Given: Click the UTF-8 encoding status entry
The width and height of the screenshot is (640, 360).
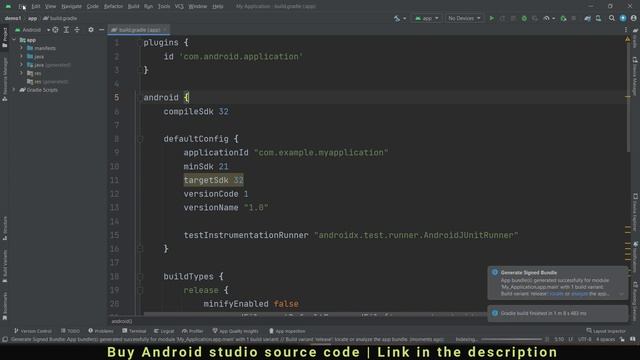Looking at the screenshot, I should click(x=585, y=340).
